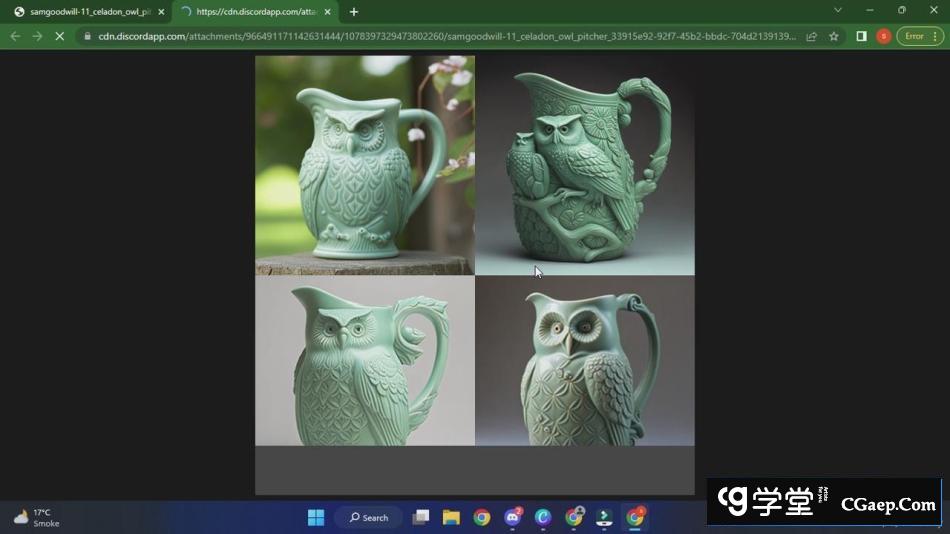Screen dimensions: 950x534
Task: Go back to the previous page
Action: (14, 36)
